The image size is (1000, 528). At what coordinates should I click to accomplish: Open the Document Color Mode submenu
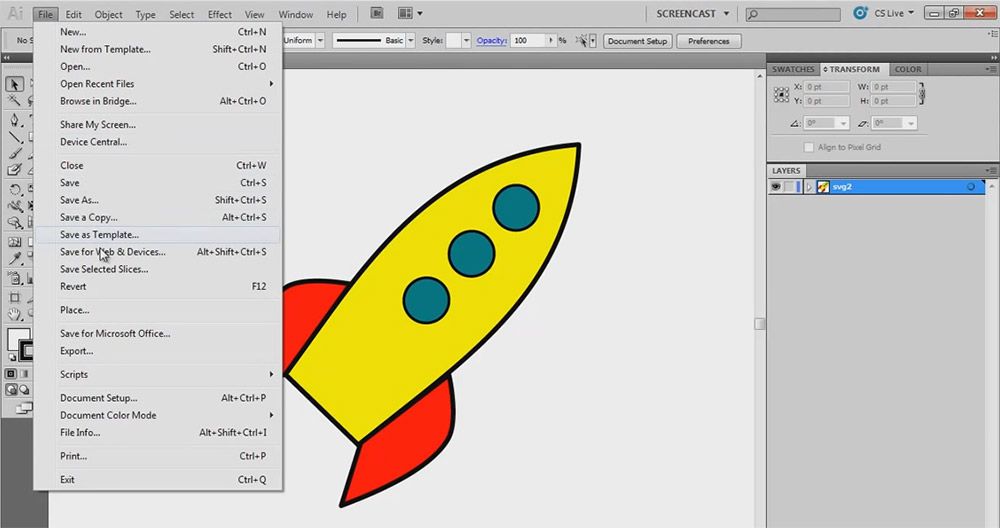[x=158, y=415]
